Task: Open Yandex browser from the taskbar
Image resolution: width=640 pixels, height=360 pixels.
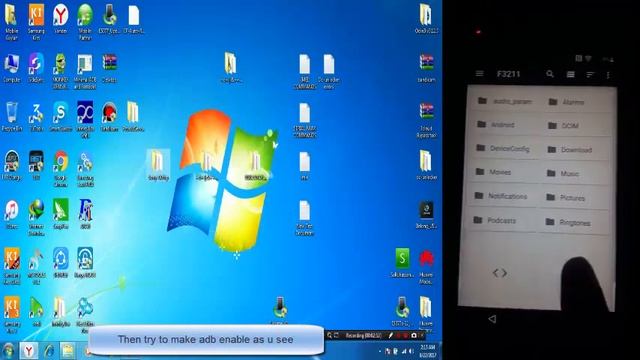Action: tap(29, 351)
